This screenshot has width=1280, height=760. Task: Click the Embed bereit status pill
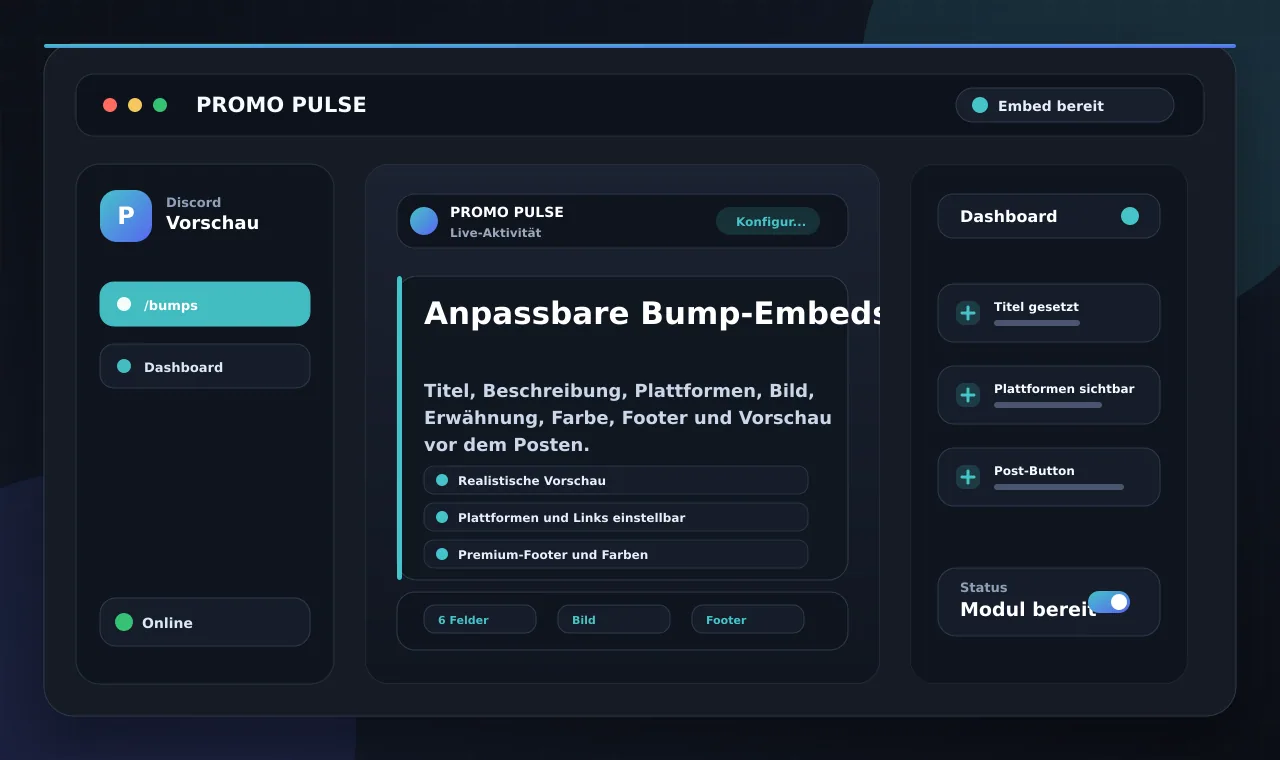(x=1065, y=105)
